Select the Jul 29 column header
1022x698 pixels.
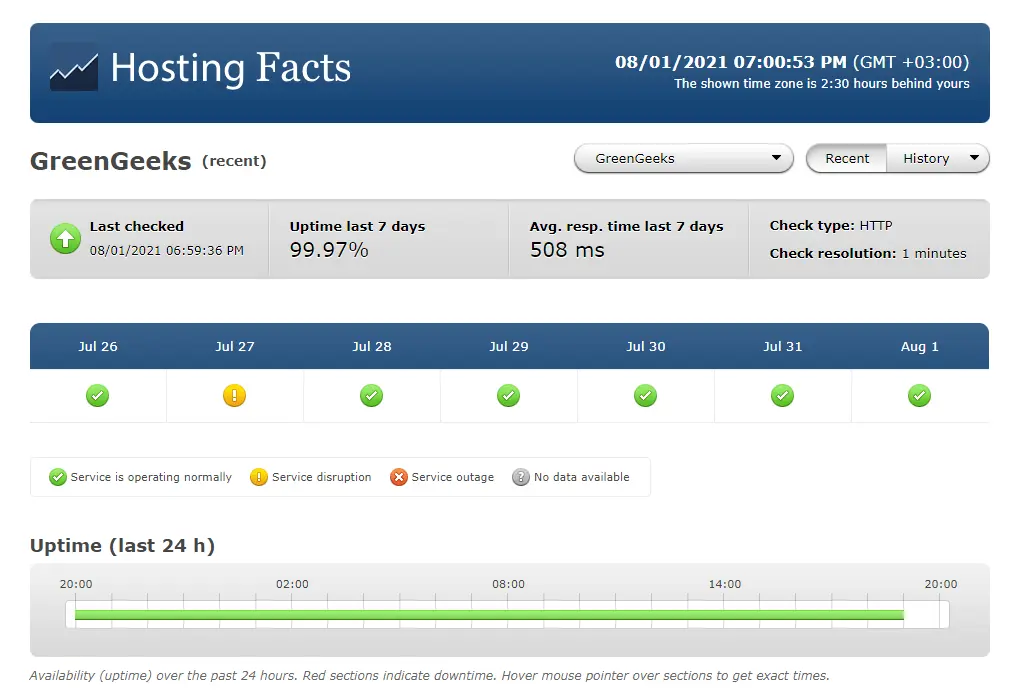pos(508,347)
